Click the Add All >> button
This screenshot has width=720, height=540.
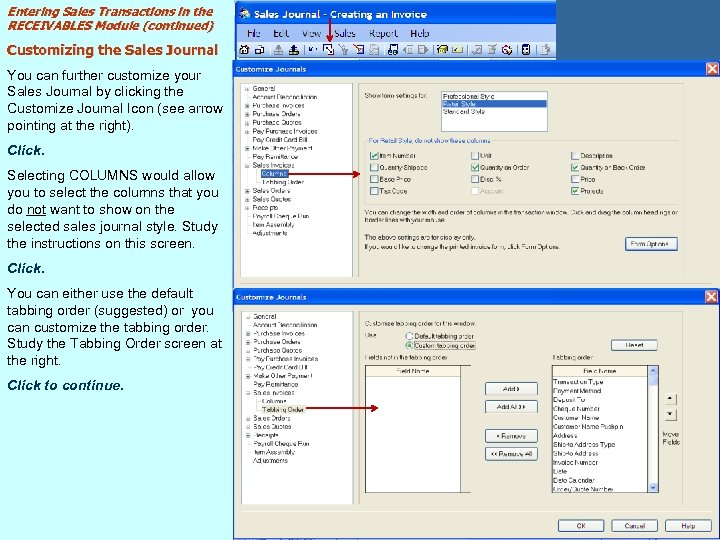click(x=511, y=406)
